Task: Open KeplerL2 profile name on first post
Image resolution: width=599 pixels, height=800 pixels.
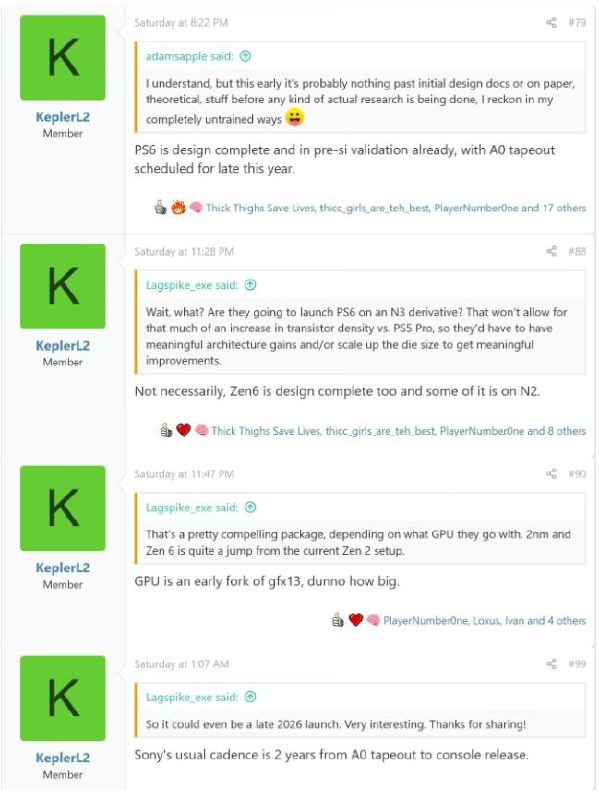Action: (x=62, y=117)
